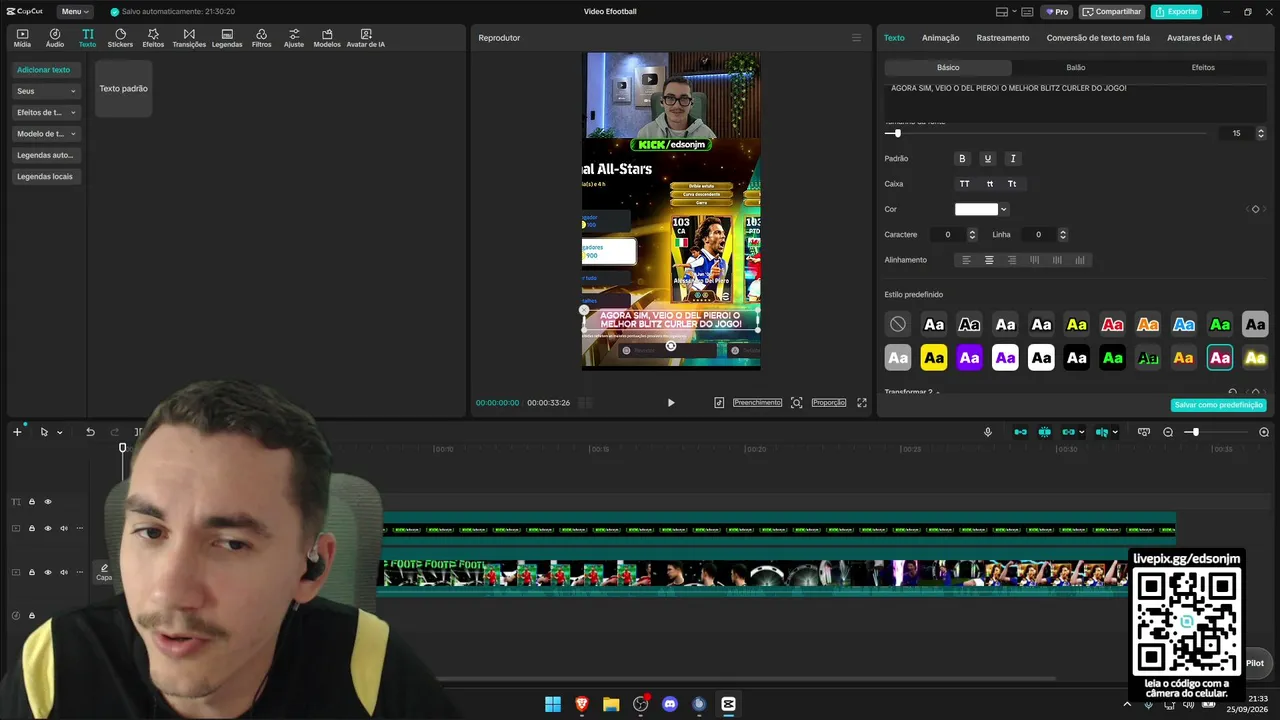Image resolution: width=1280 pixels, height=720 pixels.
Task: Open the Menu dropdown
Action: point(74,12)
